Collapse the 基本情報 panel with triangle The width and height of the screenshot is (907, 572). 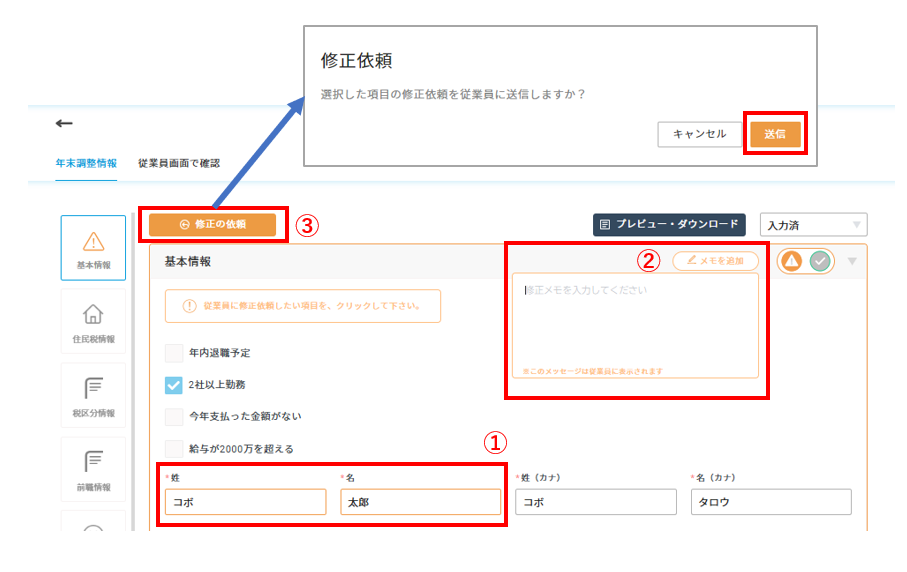pyautogui.click(x=852, y=261)
